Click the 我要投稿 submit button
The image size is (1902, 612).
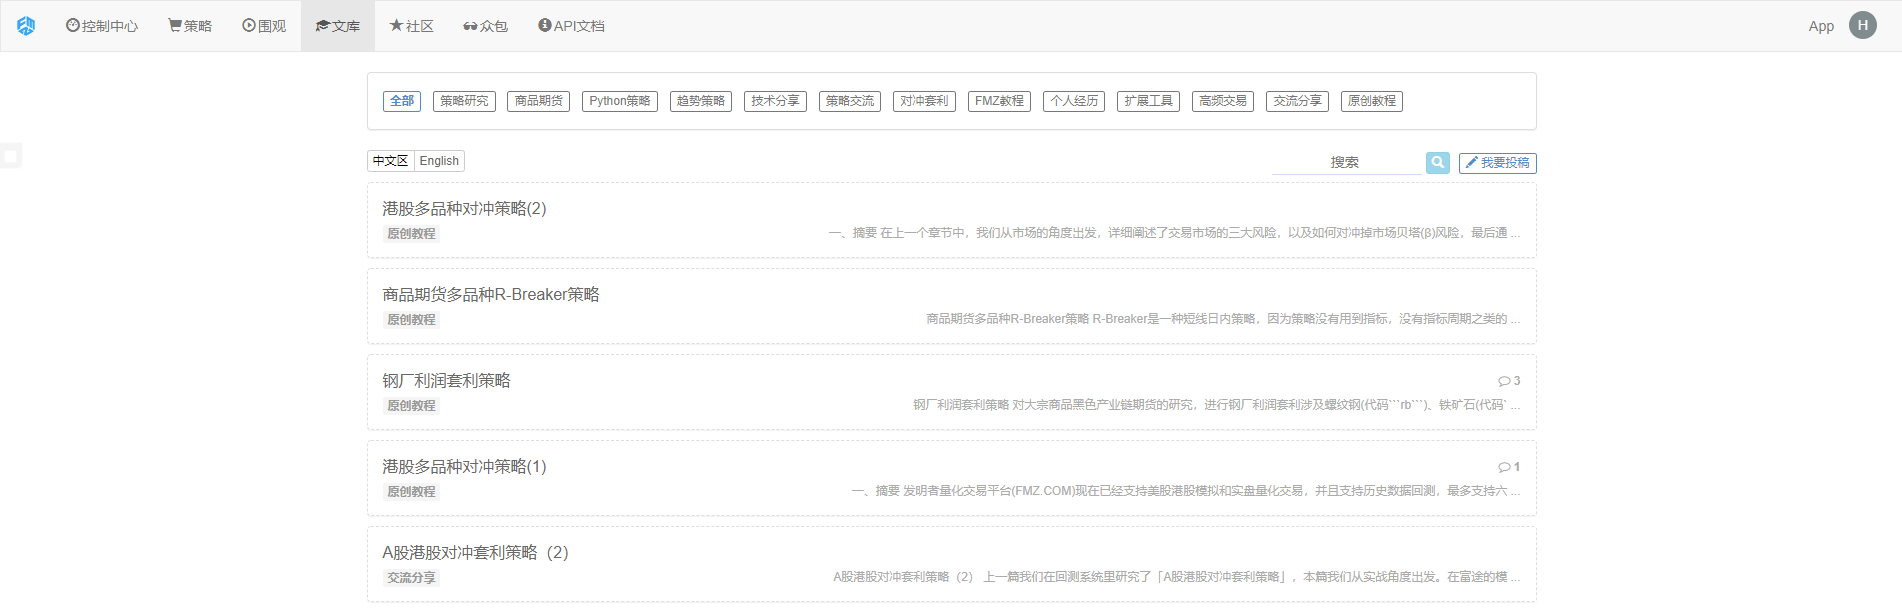tap(1497, 163)
